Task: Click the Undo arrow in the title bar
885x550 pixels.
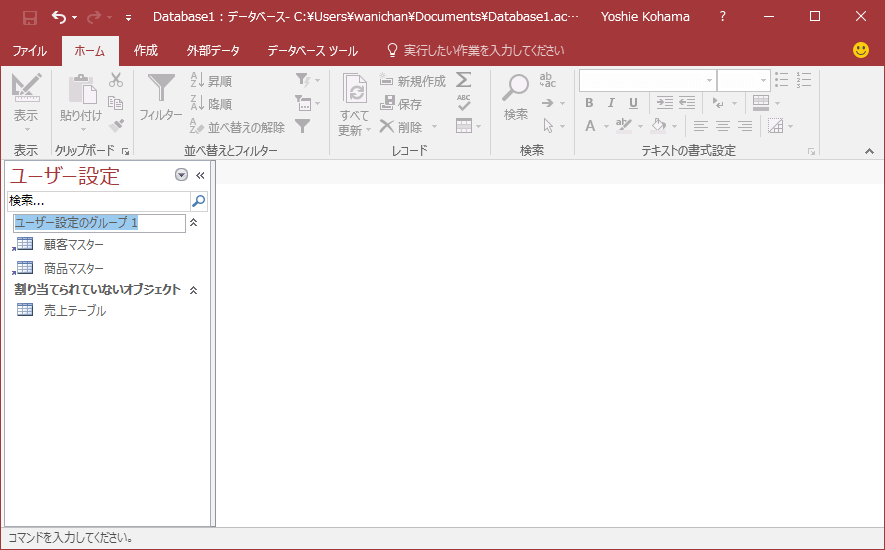Action: click(59, 17)
